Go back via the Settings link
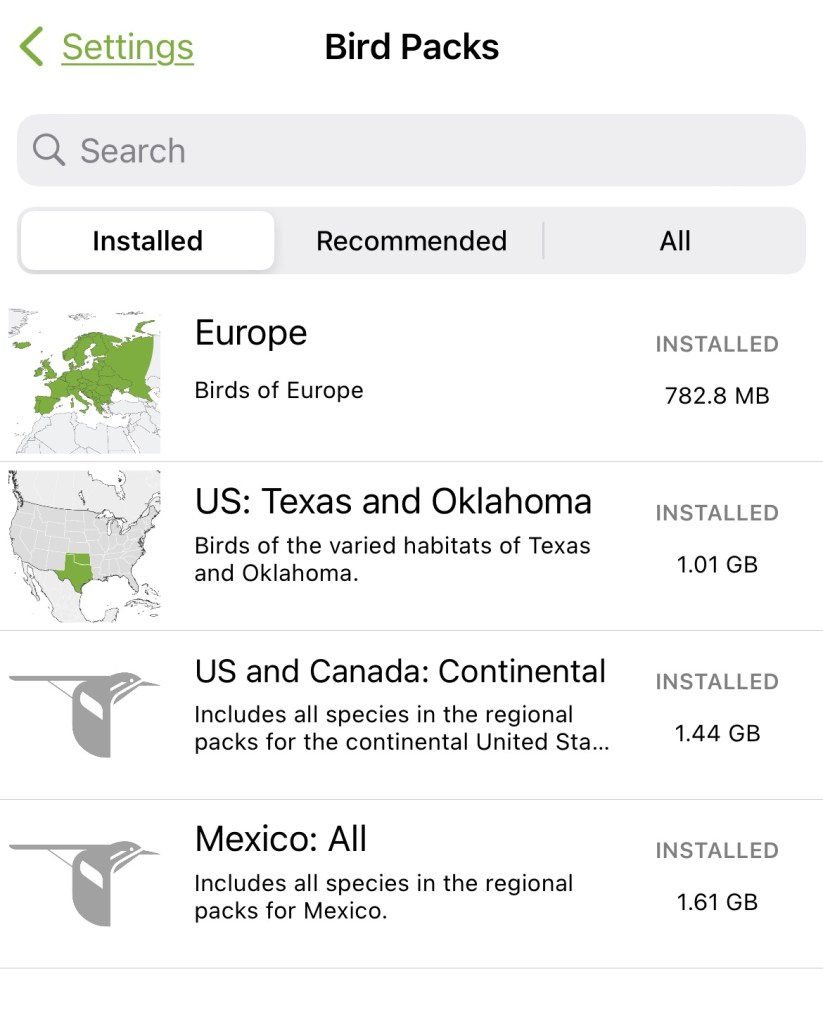 click(x=127, y=47)
